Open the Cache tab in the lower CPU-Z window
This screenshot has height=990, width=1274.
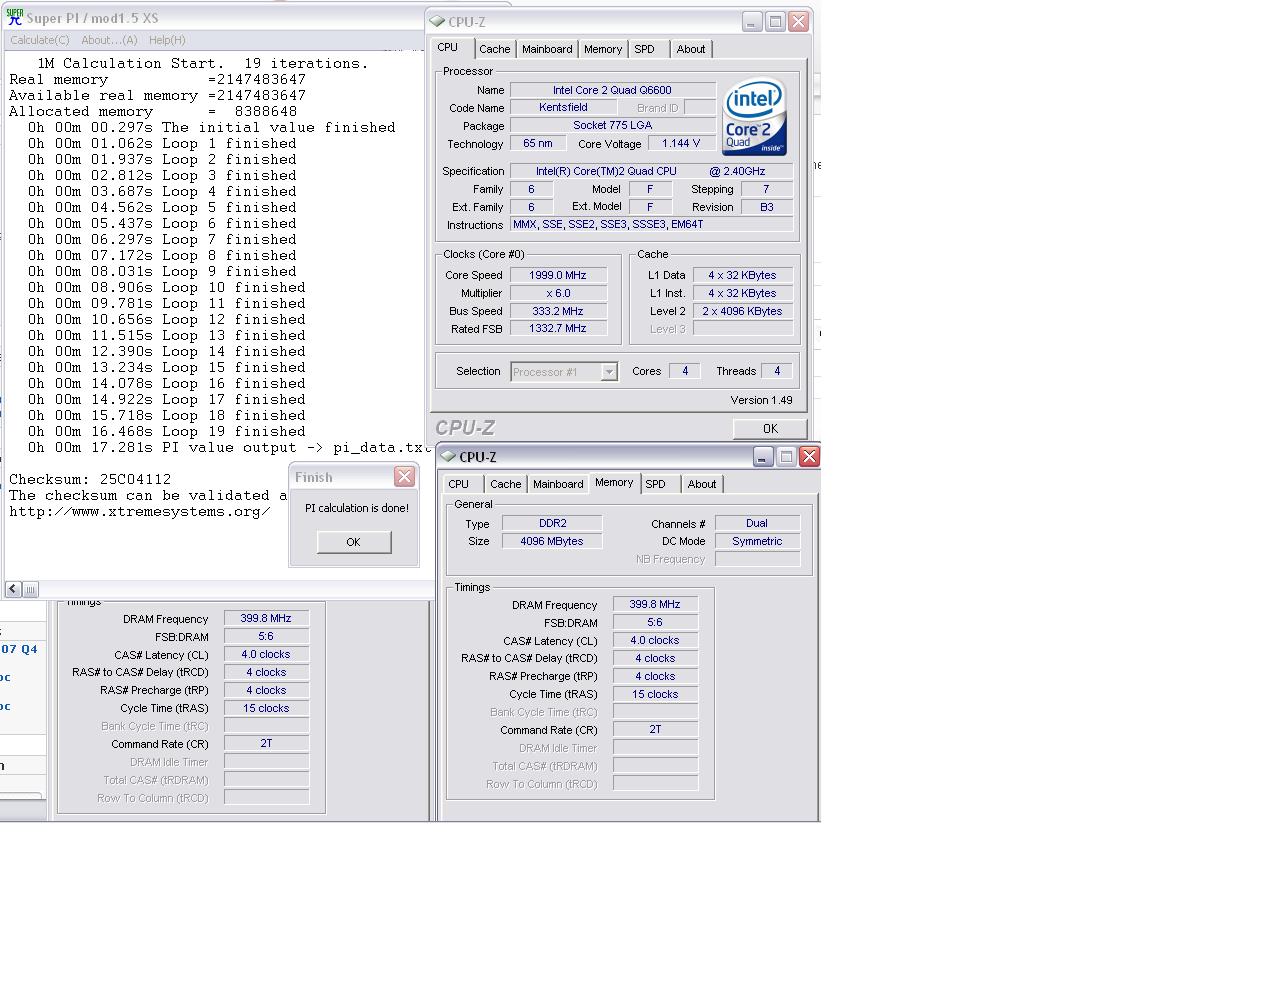(505, 484)
